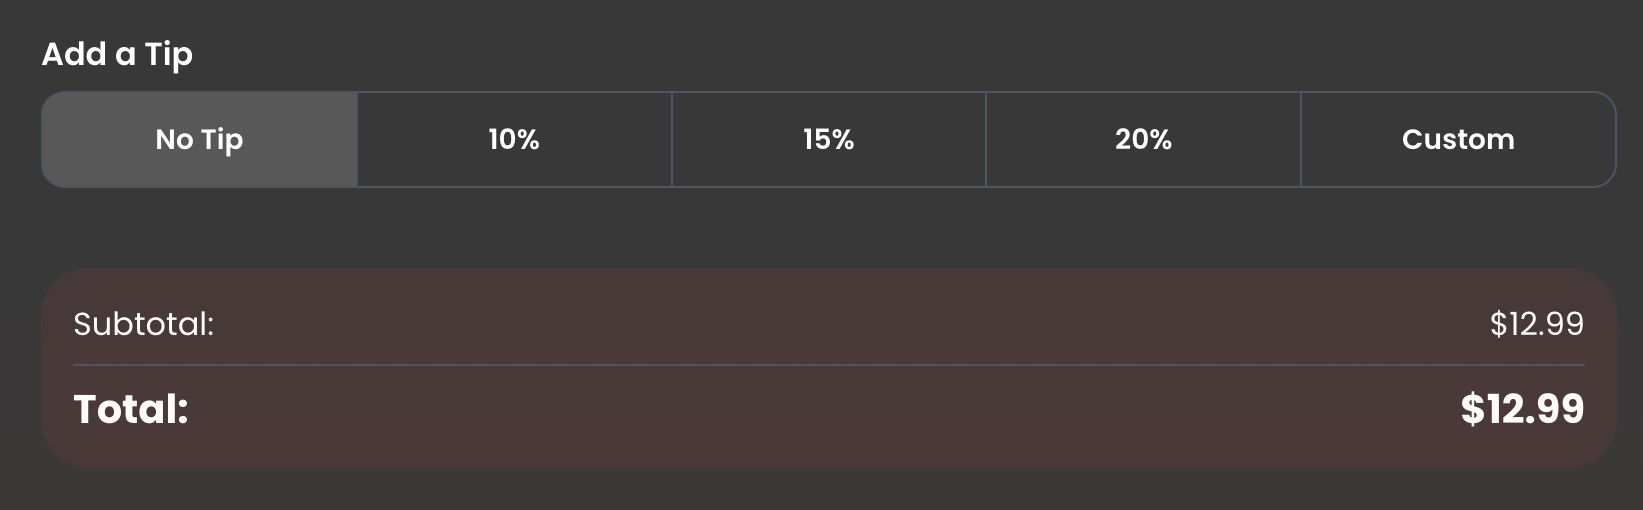Click the bold Total label
Viewport: 1643px width, 510px height.
[131, 409]
